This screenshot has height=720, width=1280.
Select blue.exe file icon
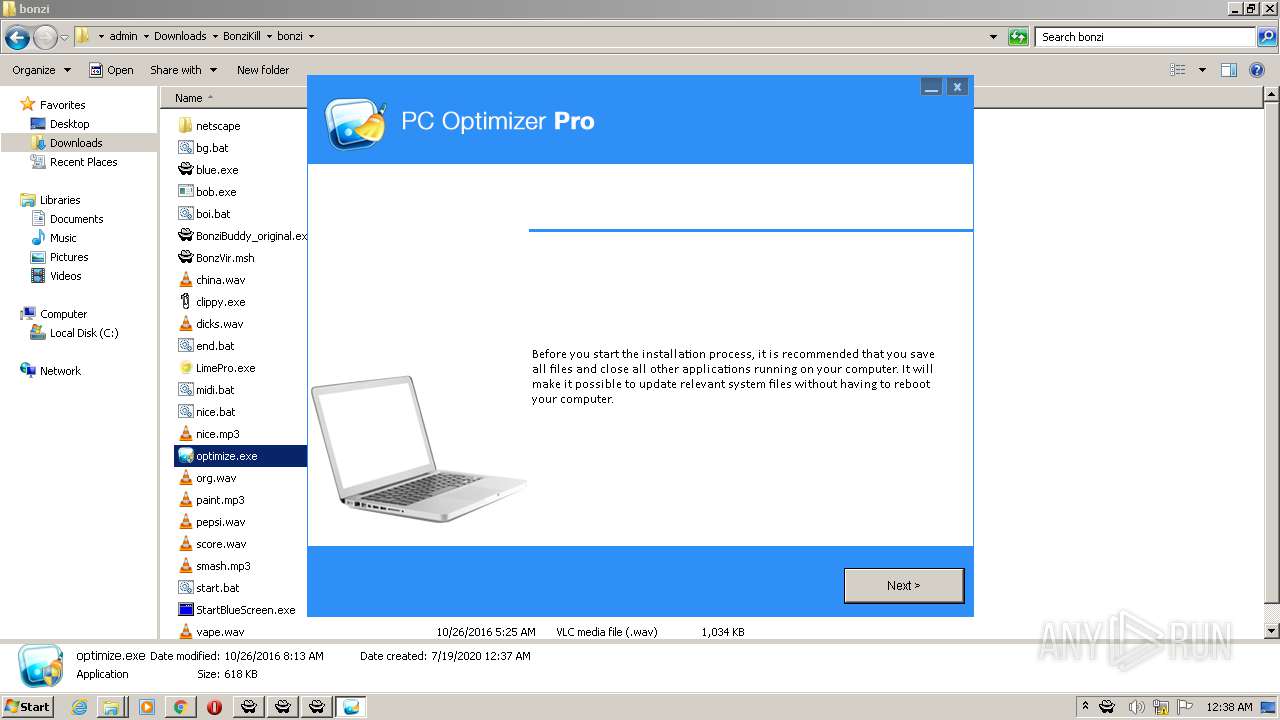[185, 170]
